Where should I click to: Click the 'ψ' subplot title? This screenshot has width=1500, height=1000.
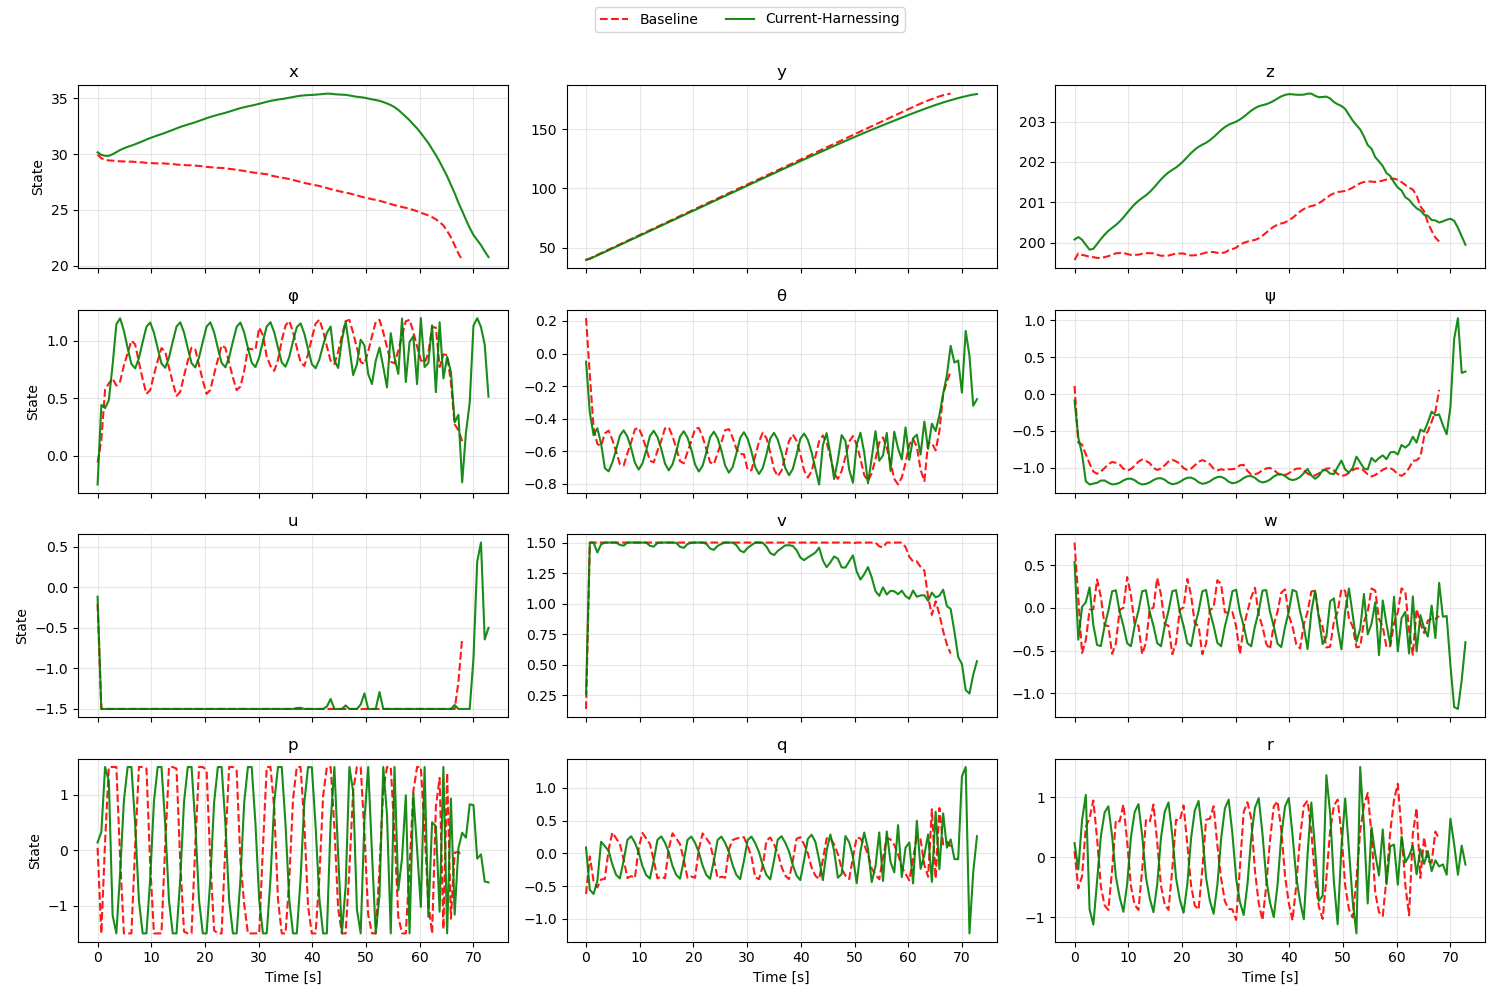[1270, 297]
